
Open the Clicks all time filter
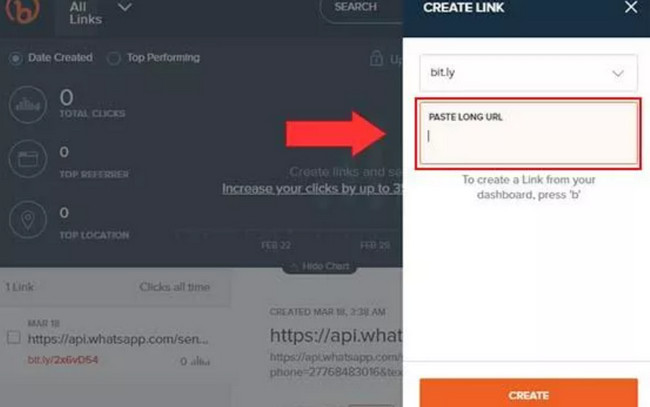pyautogui.click(x=175, y=287)
